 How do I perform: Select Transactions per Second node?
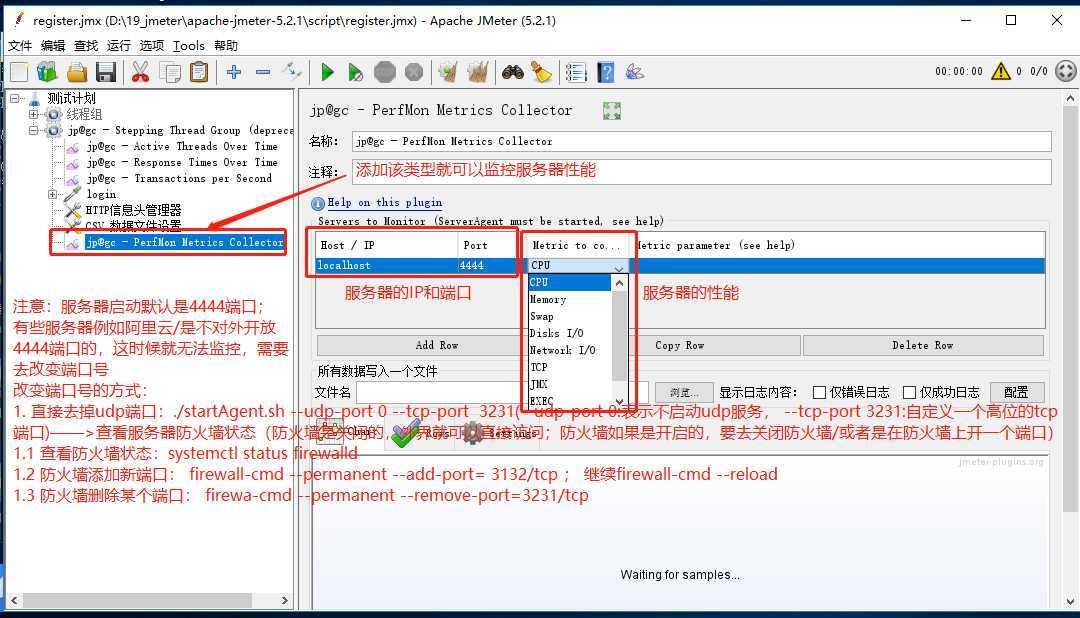coord(179,178)
